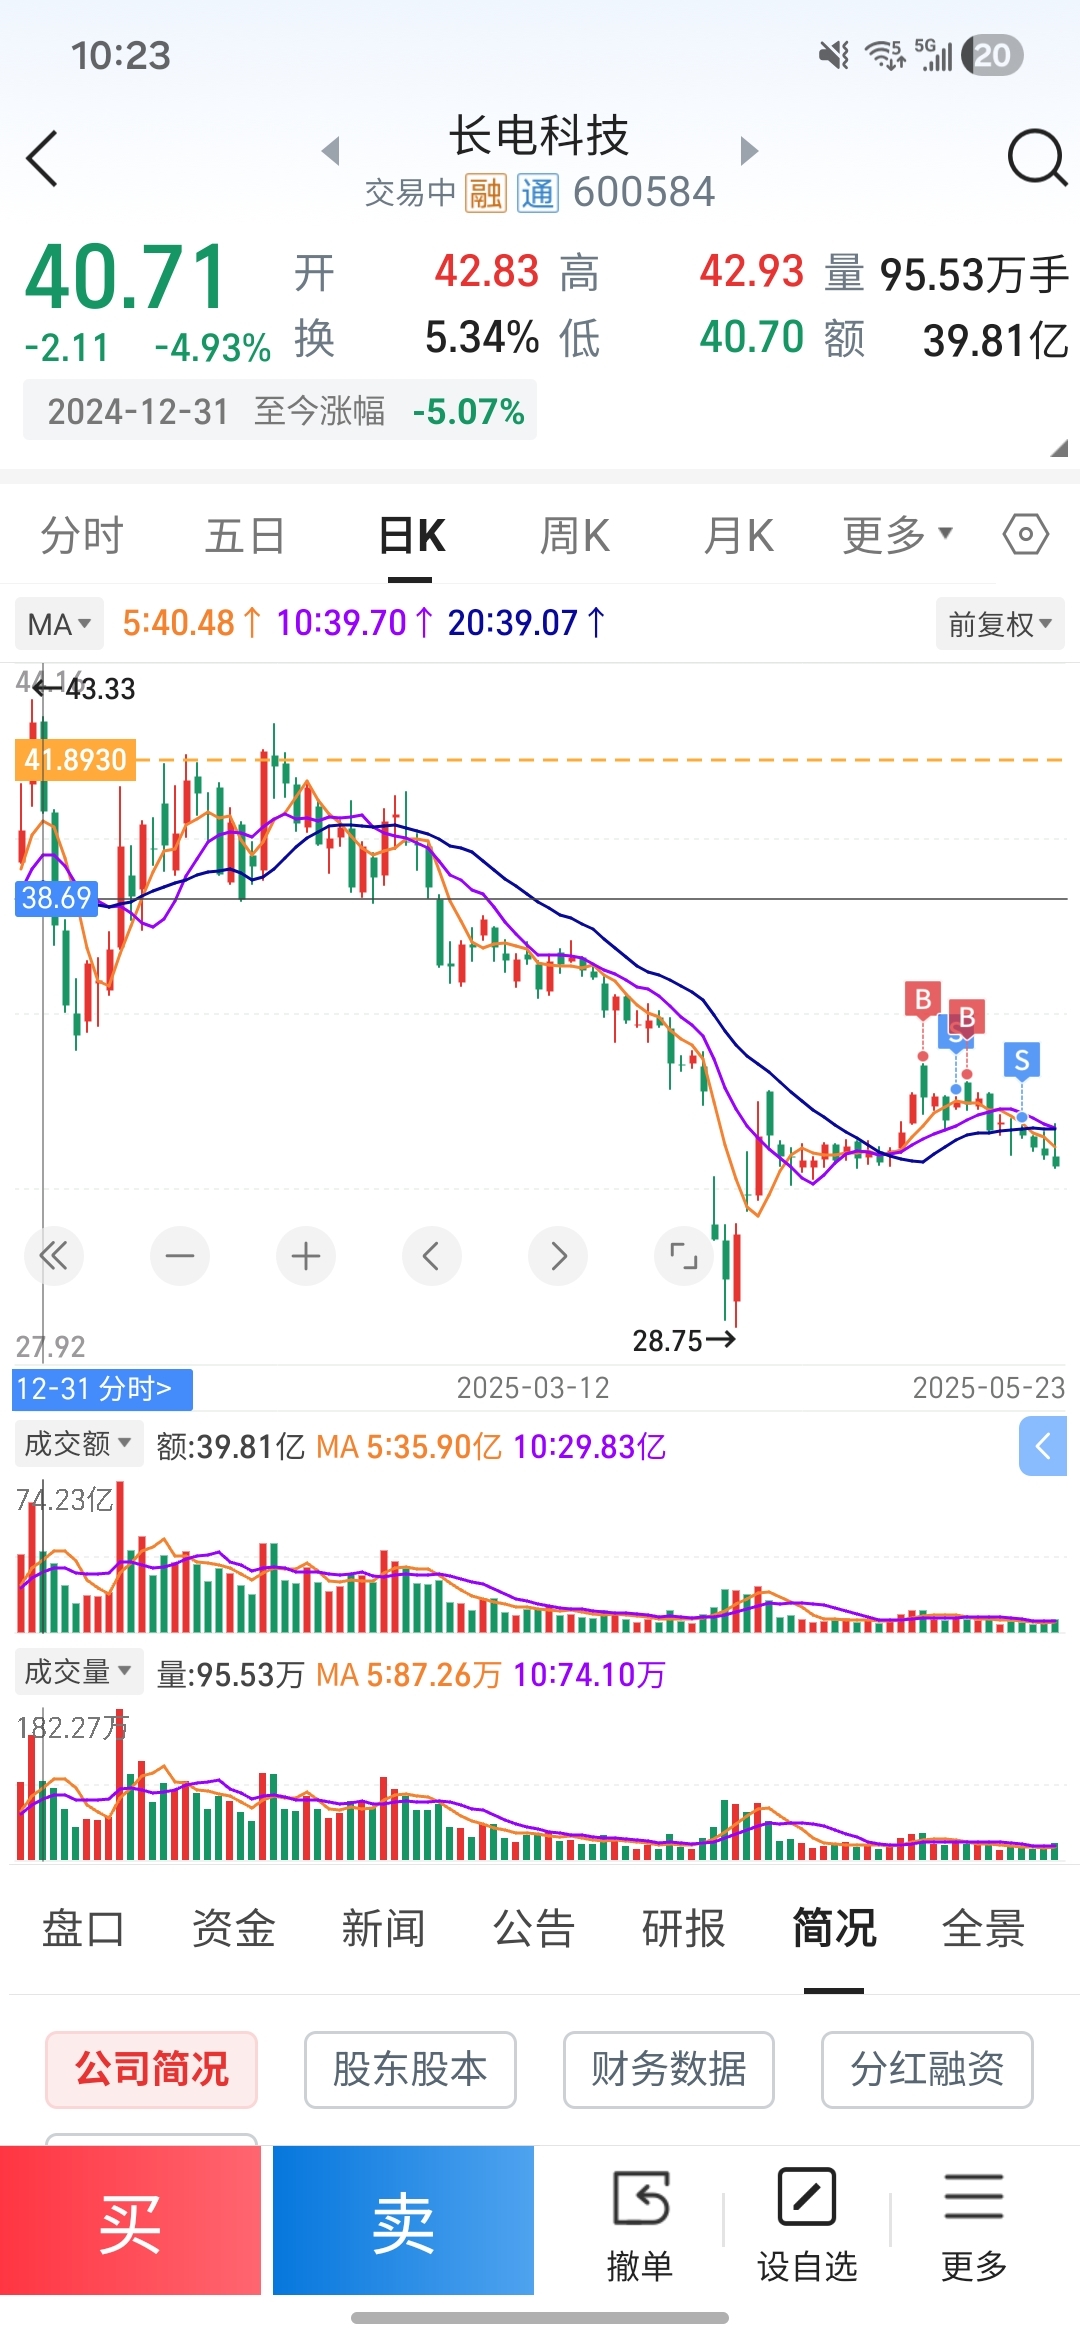Collapse indicator panel with blue arrow
Viewport: 1080px width, 2340px height.
tap(1043, 1446)
